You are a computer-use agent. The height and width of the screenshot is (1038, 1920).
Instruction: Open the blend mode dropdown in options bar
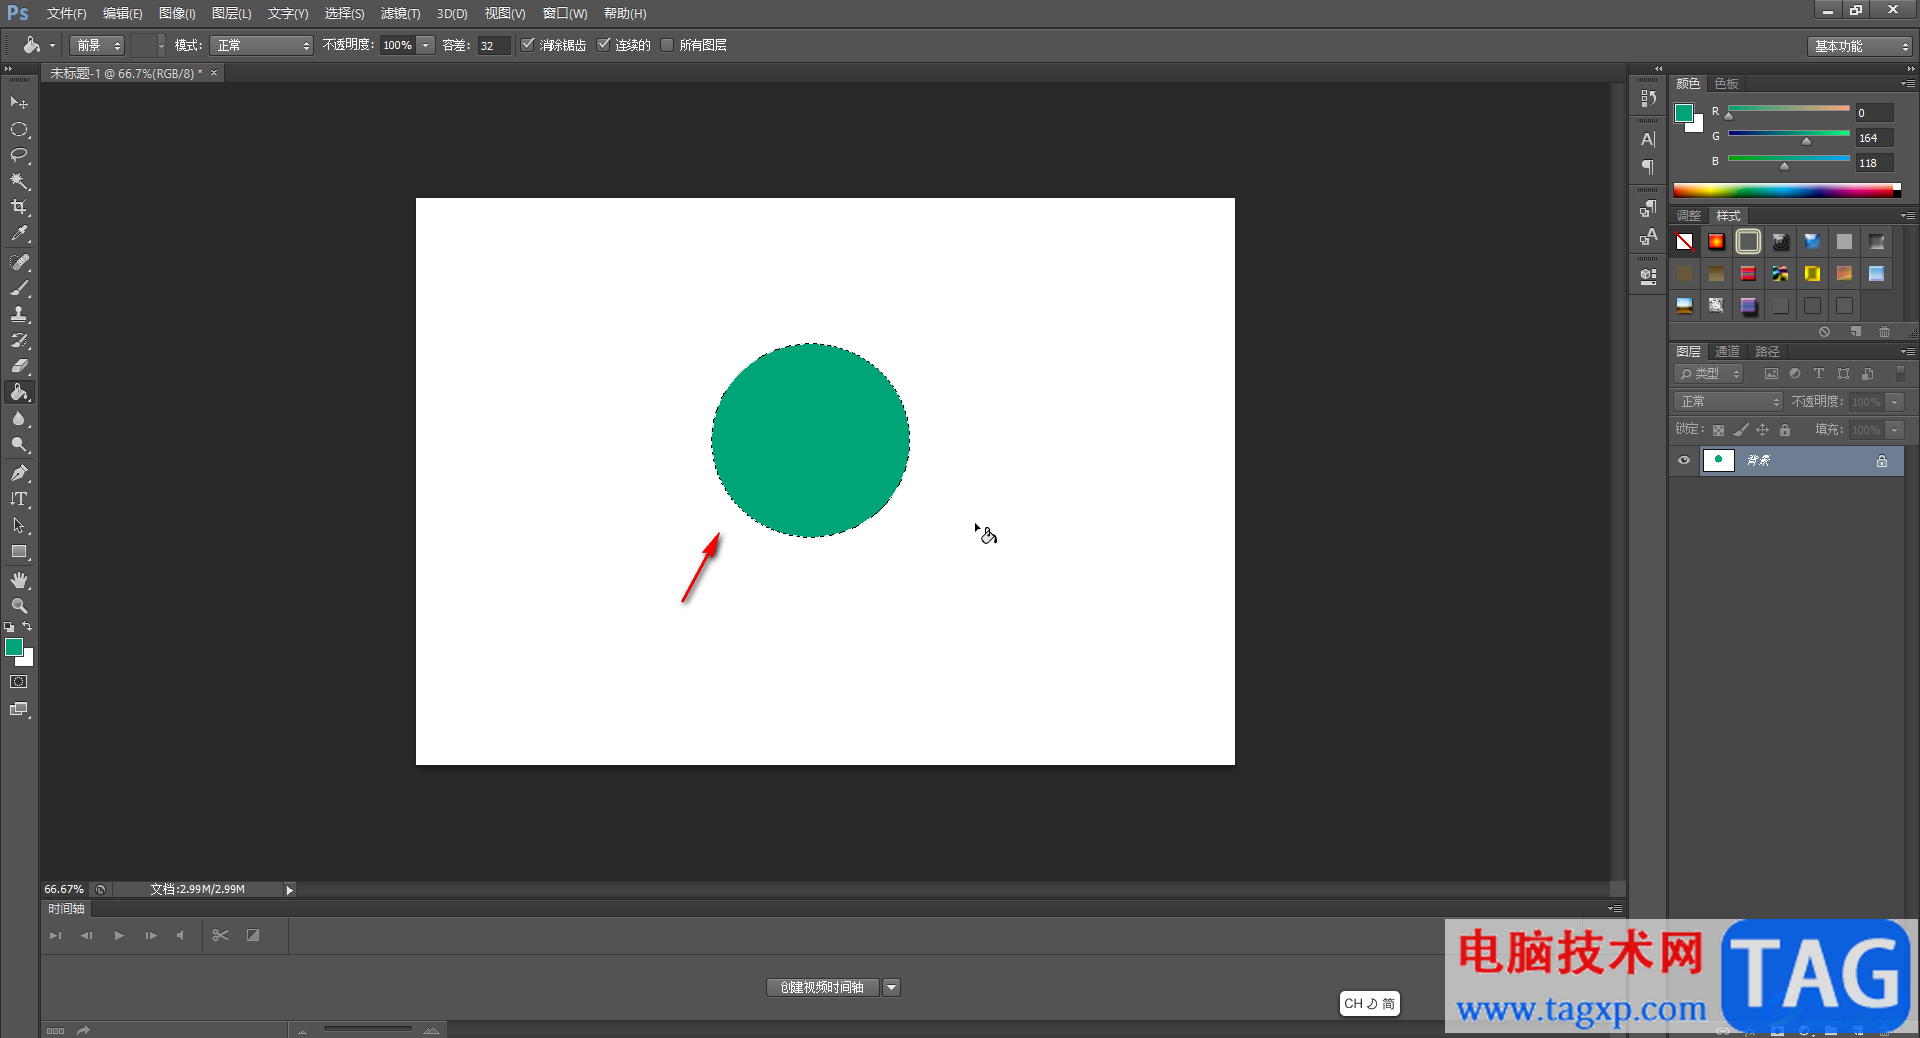click(261, 45)
